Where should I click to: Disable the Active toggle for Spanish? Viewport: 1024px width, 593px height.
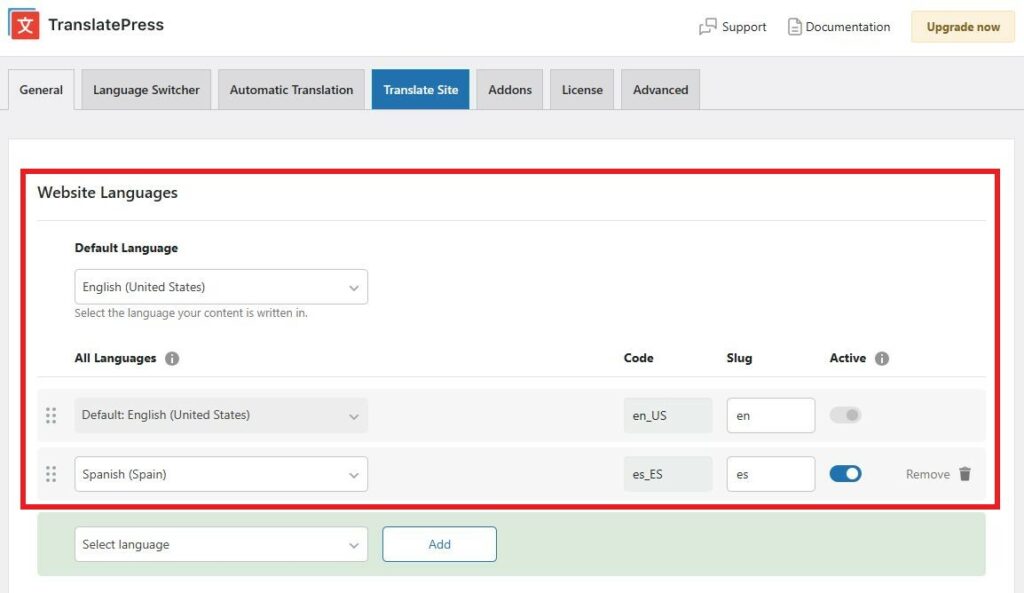coord(845,473)
